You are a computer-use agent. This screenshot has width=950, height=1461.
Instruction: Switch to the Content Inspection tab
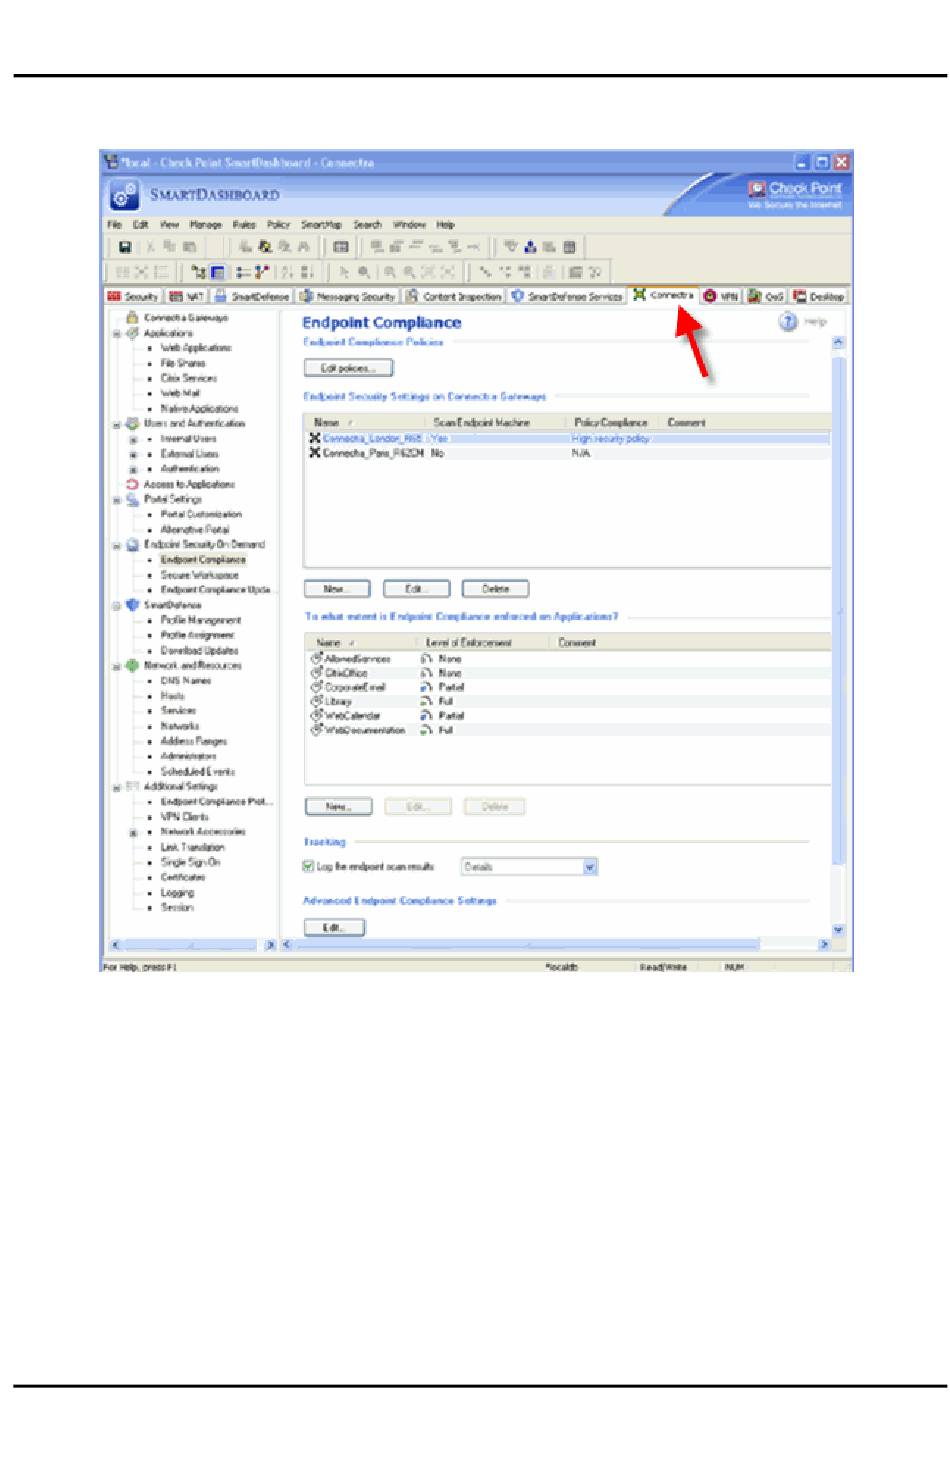point(455,296)
